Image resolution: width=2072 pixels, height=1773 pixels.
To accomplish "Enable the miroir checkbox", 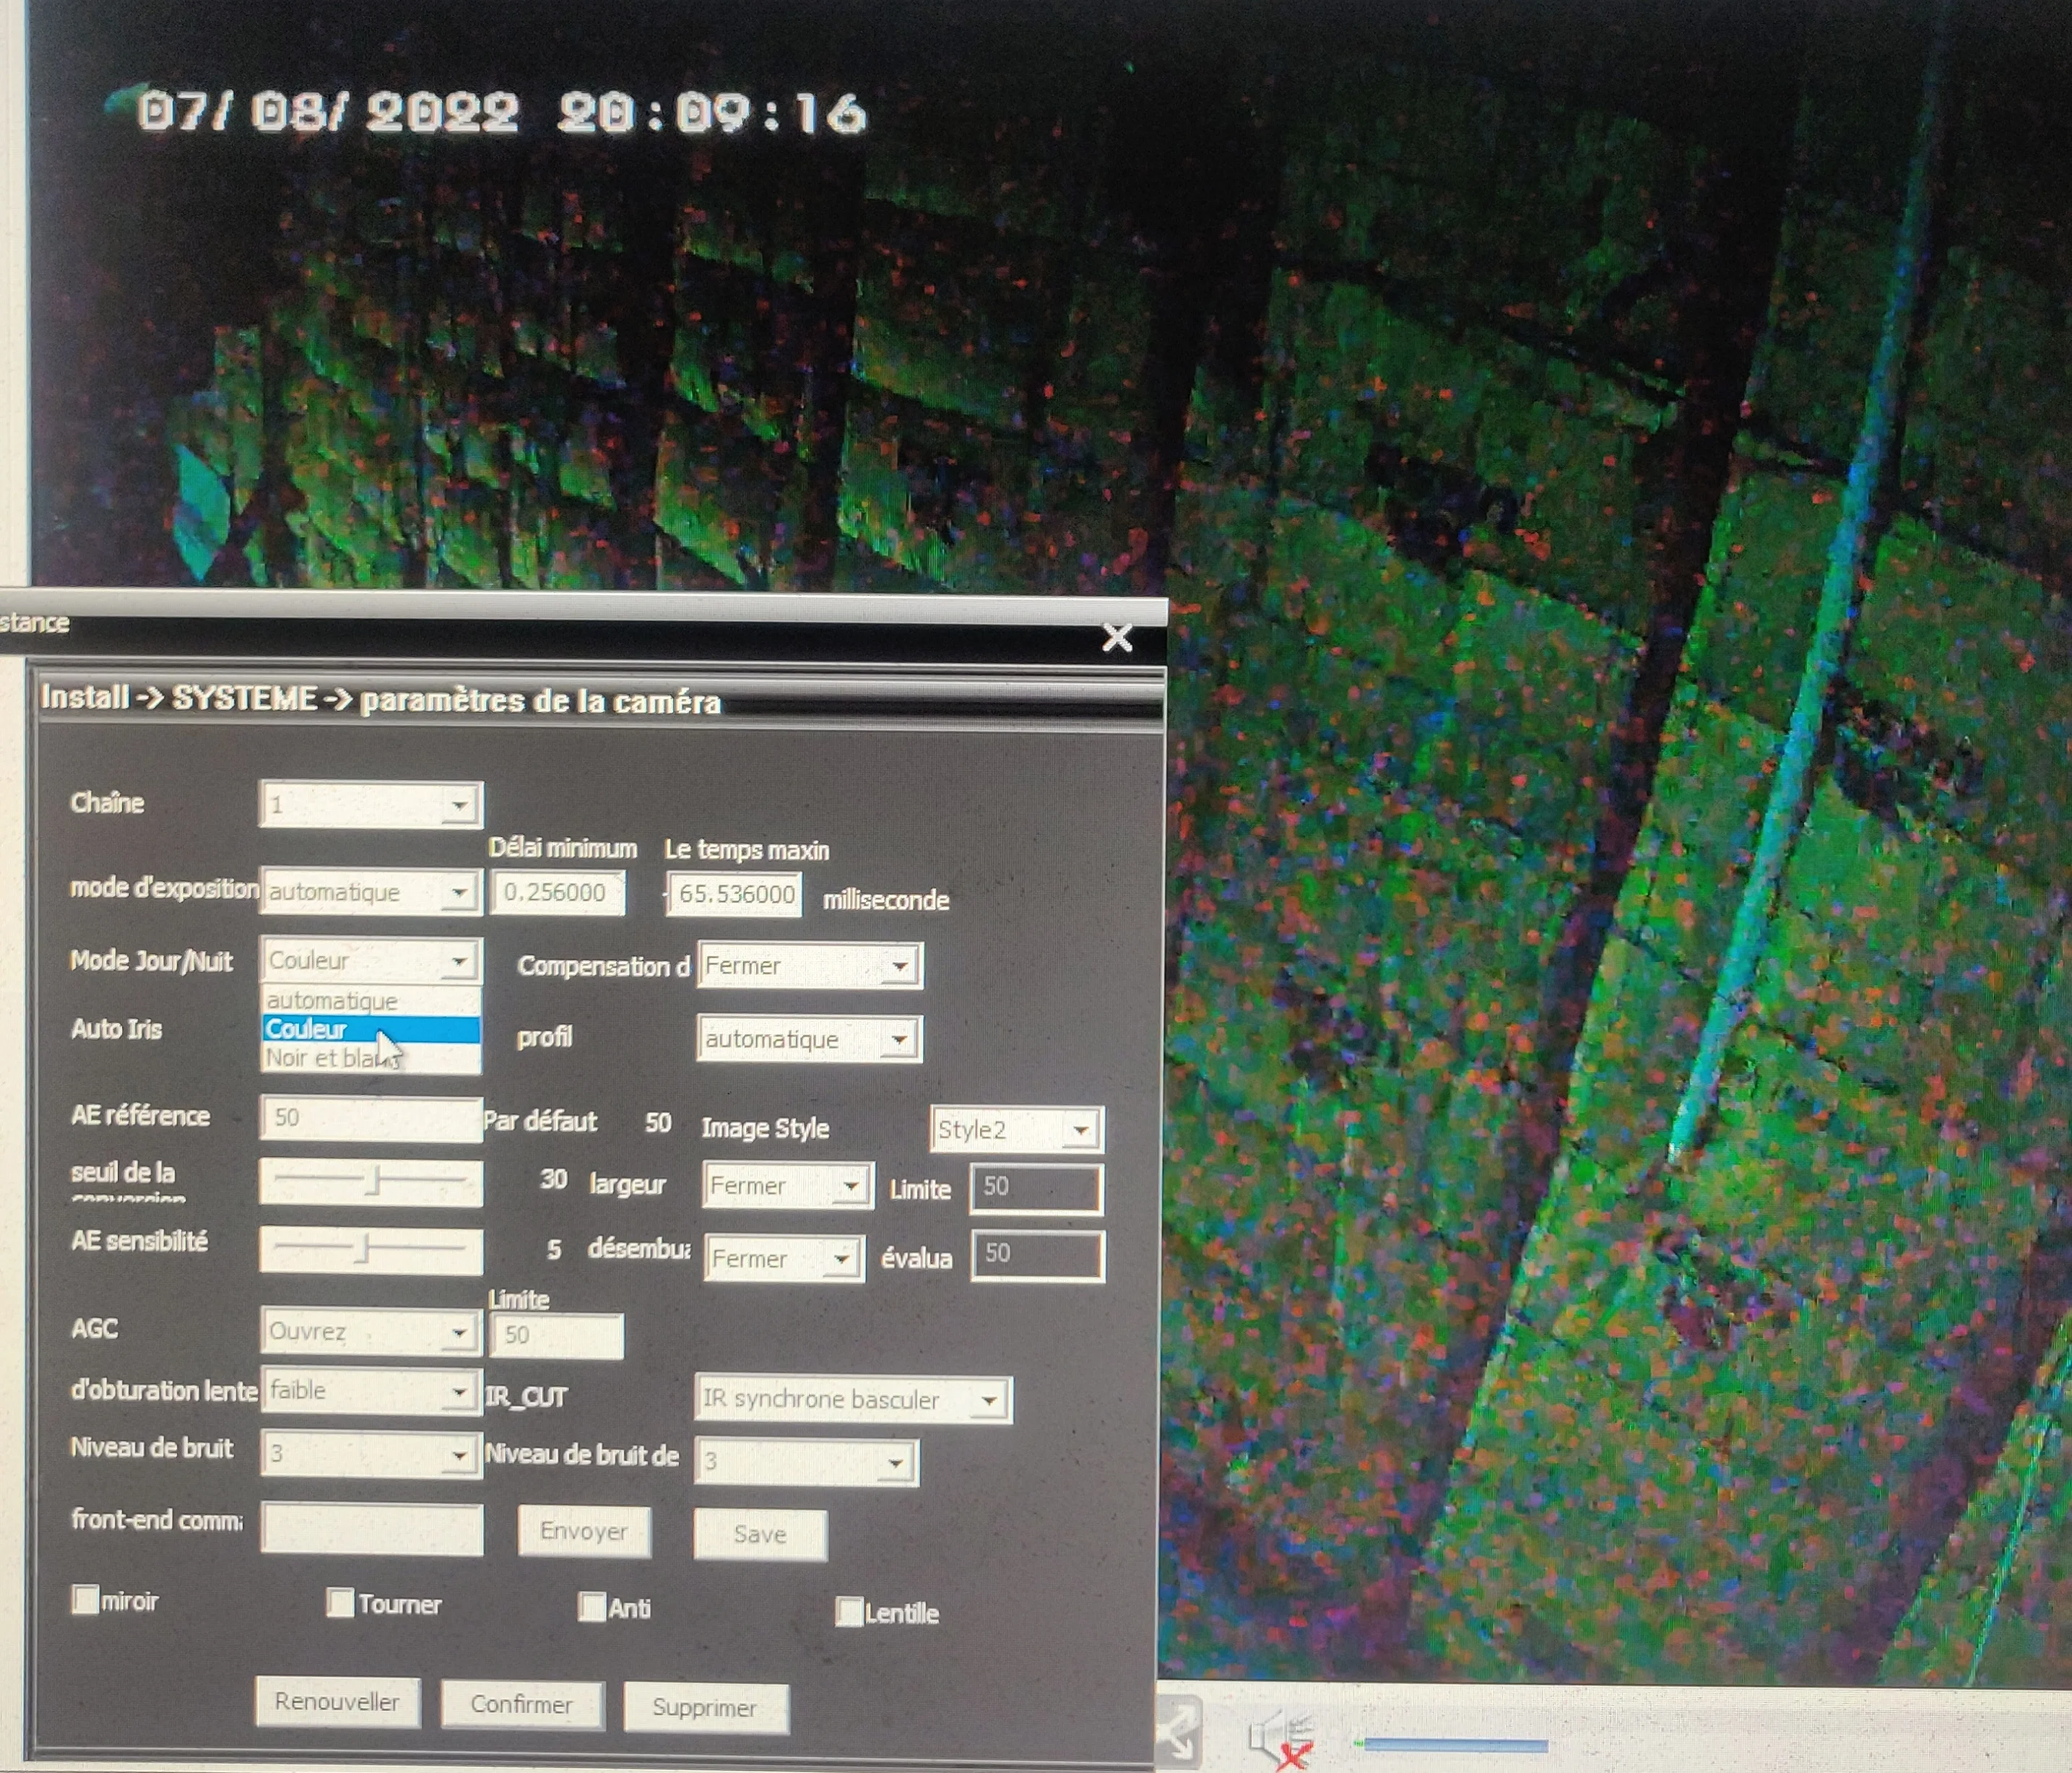I will click(86, 1599).
